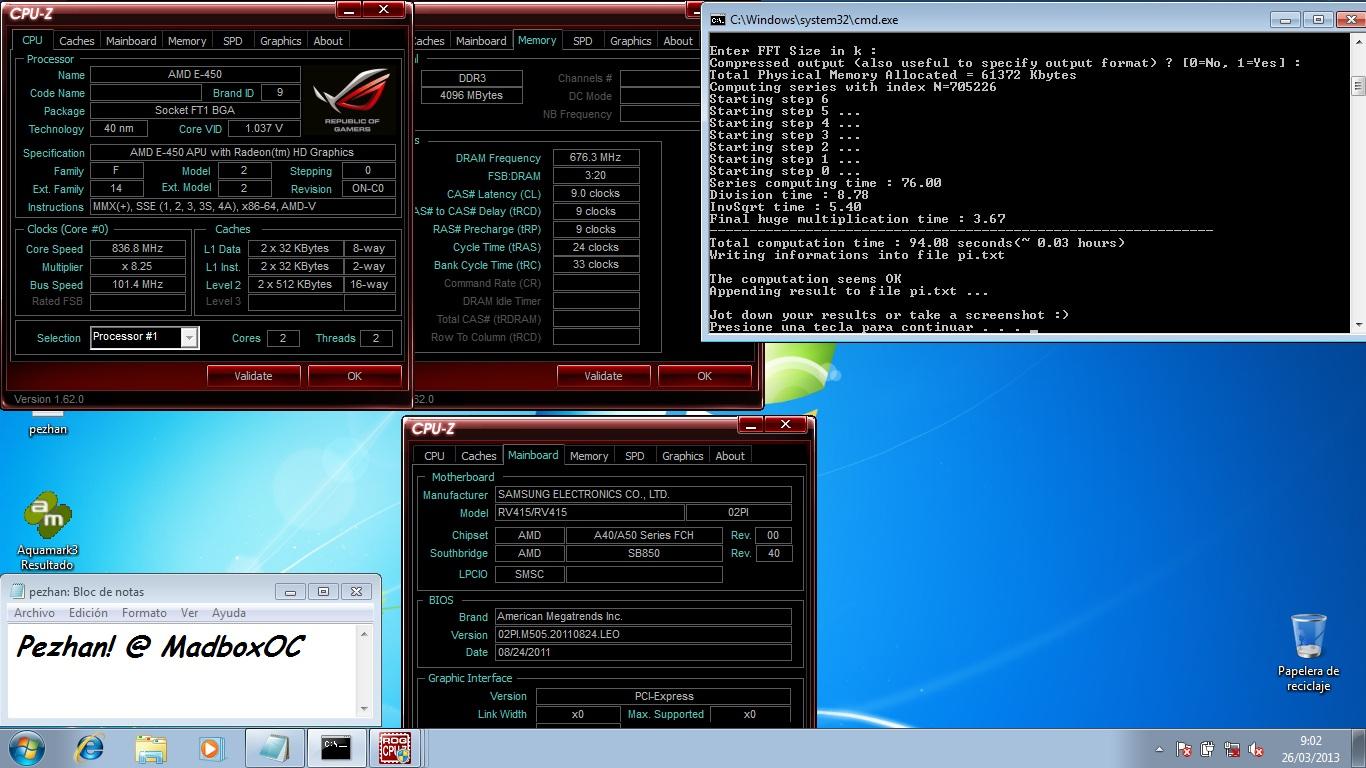
Task: Click Southbridge model SB850 field
Action: [644, 553]
